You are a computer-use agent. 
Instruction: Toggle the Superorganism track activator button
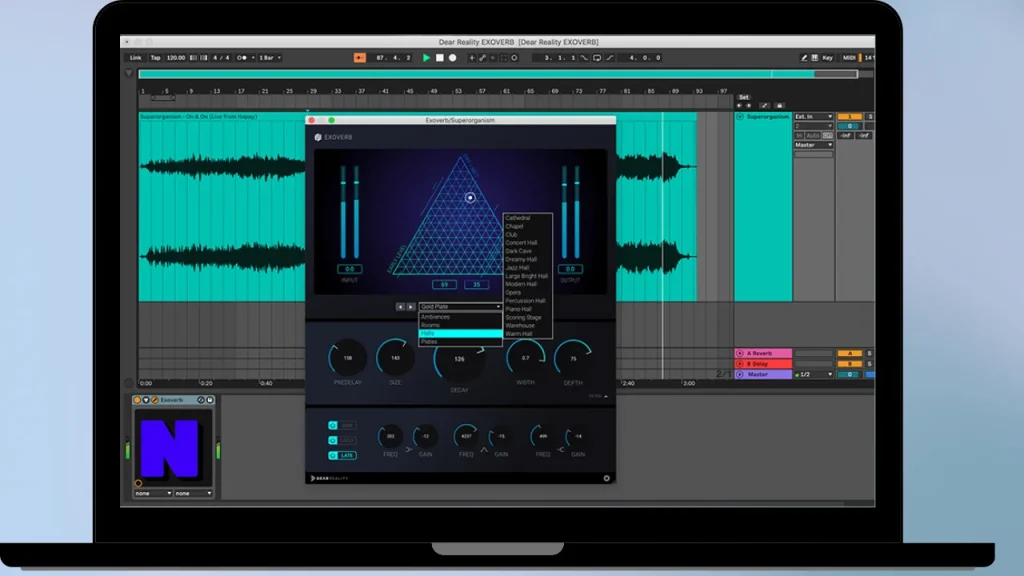[850, 116]
